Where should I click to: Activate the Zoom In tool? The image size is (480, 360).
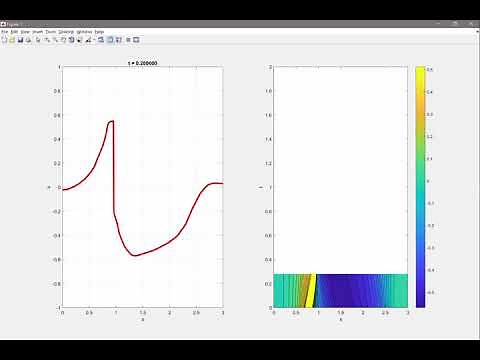tap(47, 40)
